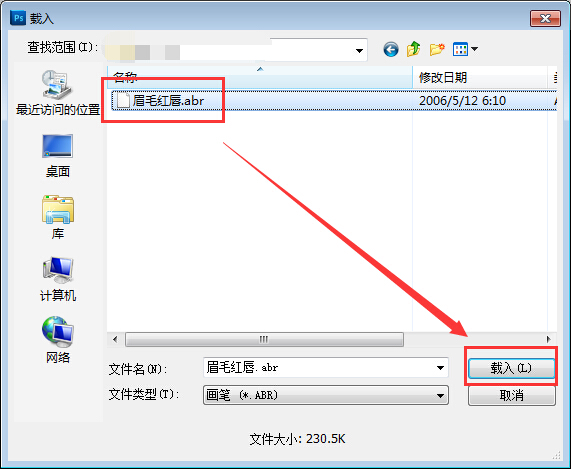
Task: Select the file 眉毛红唇.abr
Action: tap(168, 100)
